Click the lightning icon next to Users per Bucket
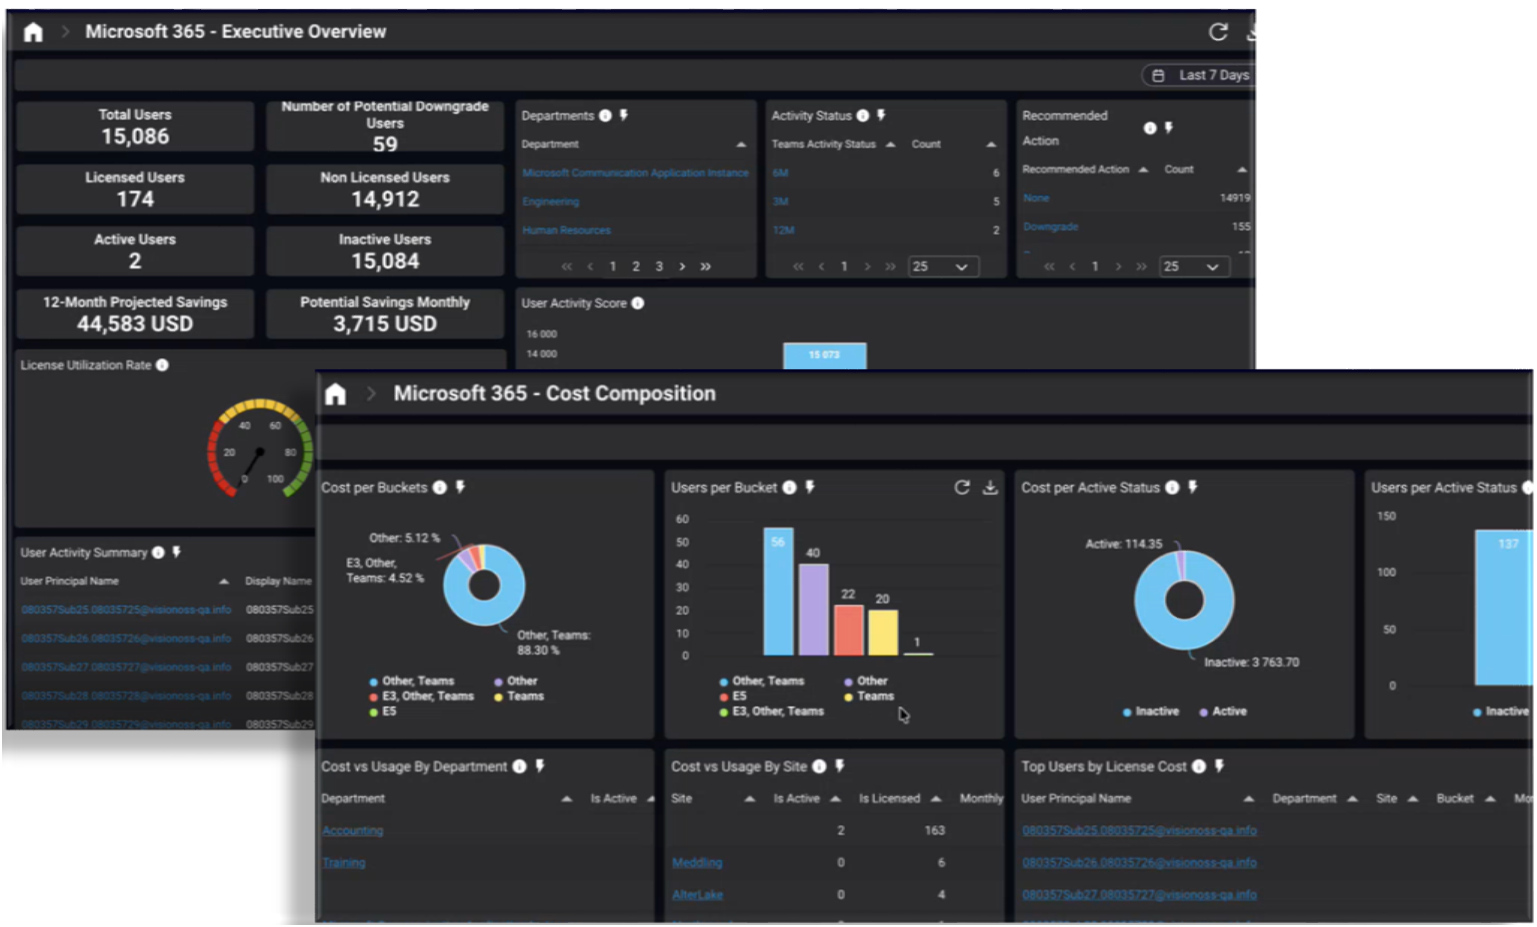This screenshot has width=1537, height=927. click(x=810, y=487)
